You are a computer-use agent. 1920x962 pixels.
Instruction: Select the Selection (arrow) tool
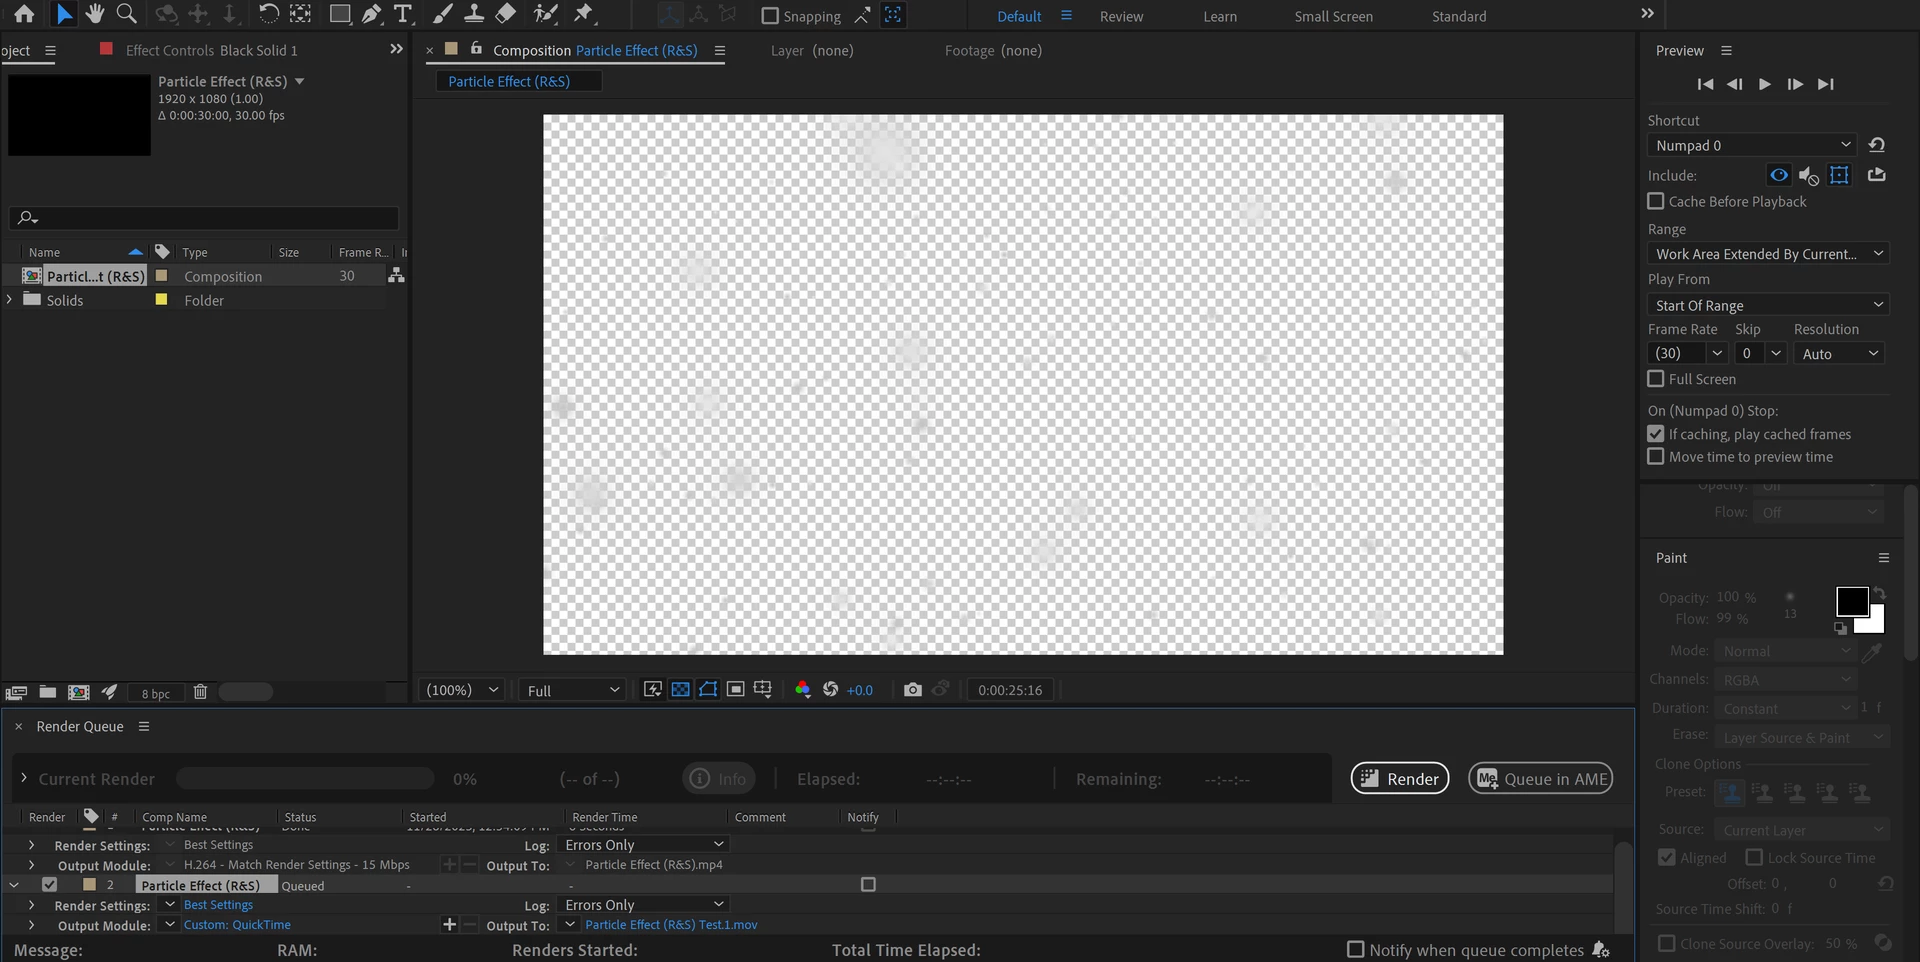click(64, 14)
